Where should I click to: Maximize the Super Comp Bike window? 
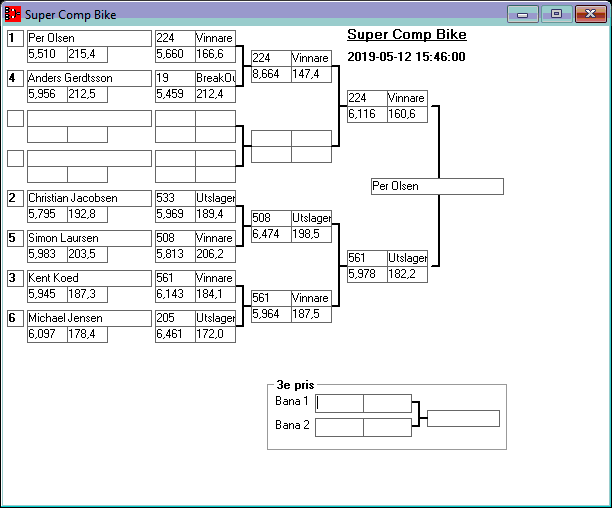(x=556, y=14)
